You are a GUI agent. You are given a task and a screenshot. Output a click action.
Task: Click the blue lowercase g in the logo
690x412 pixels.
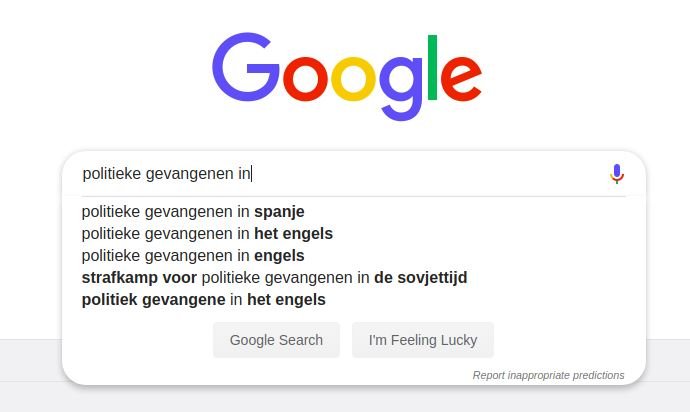400,88
